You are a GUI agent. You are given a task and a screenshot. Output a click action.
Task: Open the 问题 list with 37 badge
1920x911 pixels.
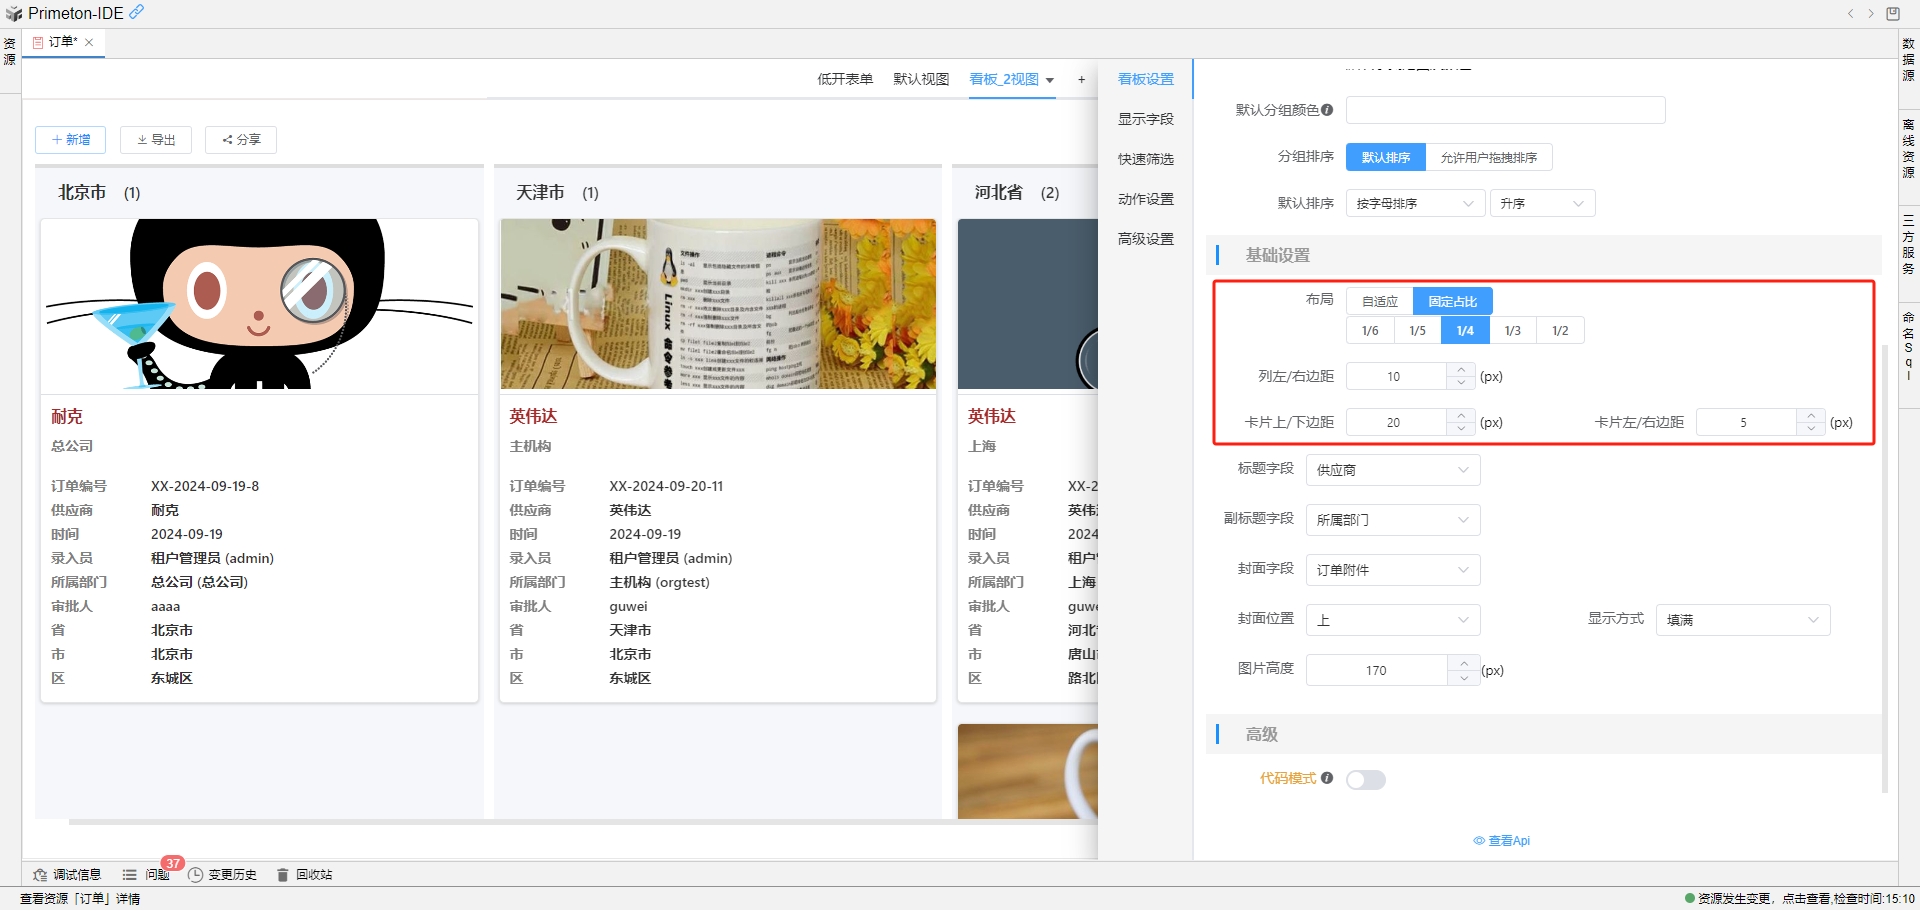[x=146, y=875]
